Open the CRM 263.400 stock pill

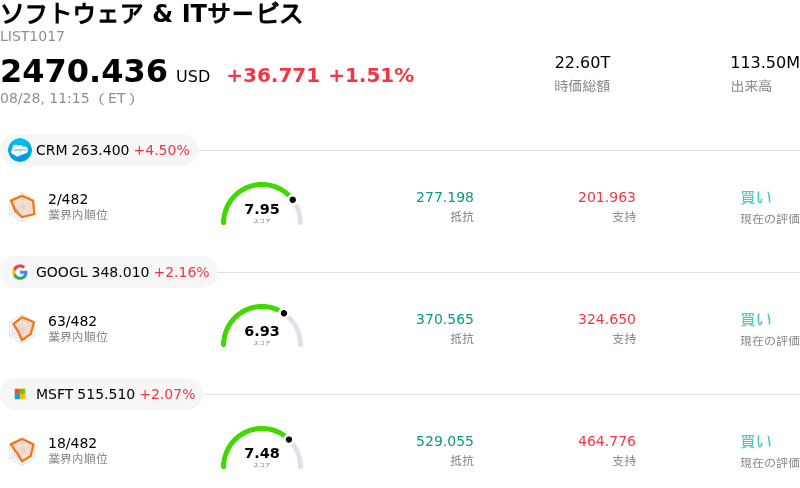pos(99,150)
